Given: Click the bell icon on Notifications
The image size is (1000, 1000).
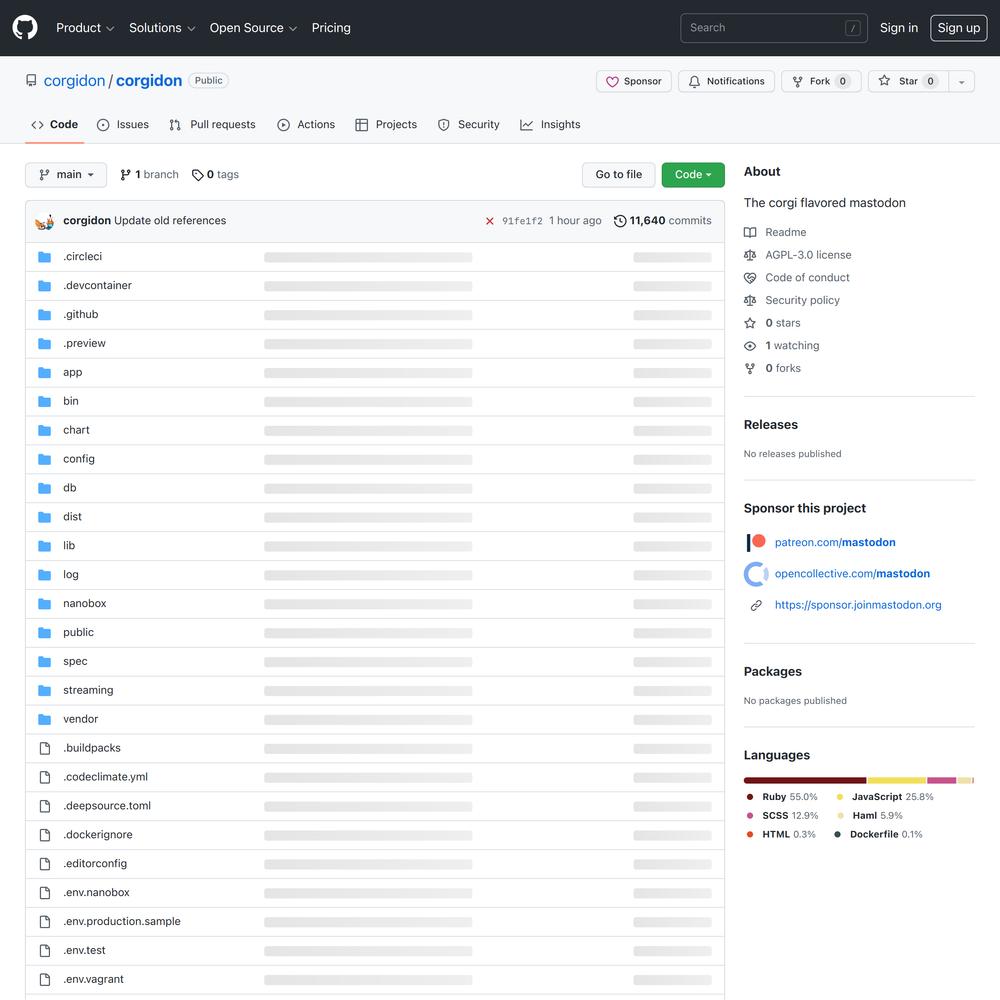Looking at the screenshot, I should (695, 82).
